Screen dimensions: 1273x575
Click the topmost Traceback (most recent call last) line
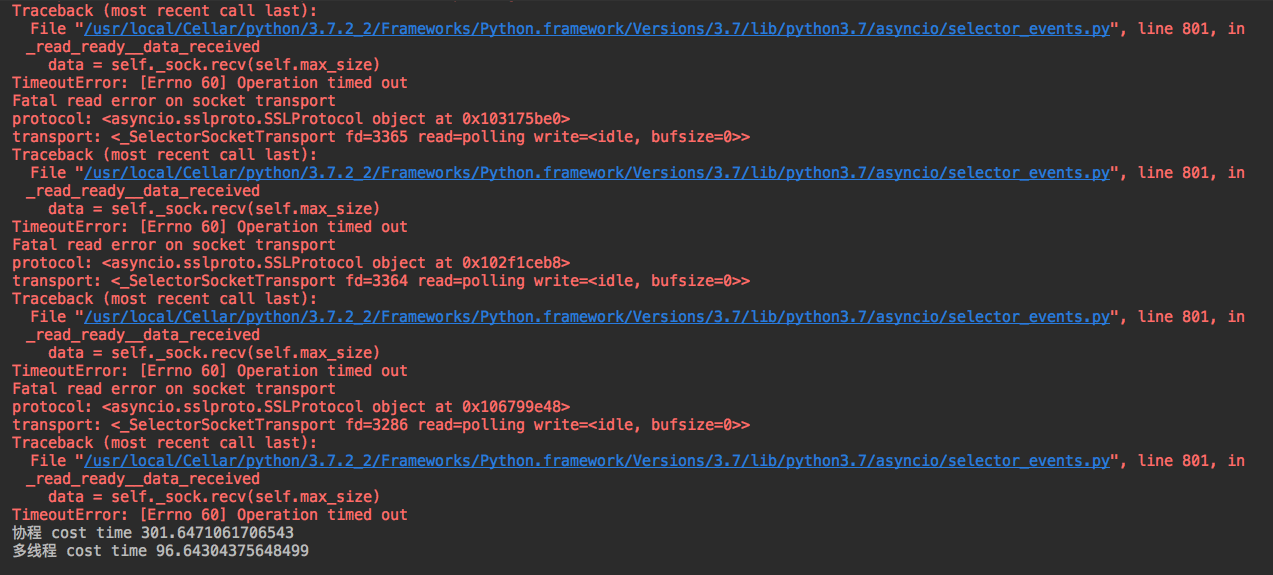[x=164, y=11]
